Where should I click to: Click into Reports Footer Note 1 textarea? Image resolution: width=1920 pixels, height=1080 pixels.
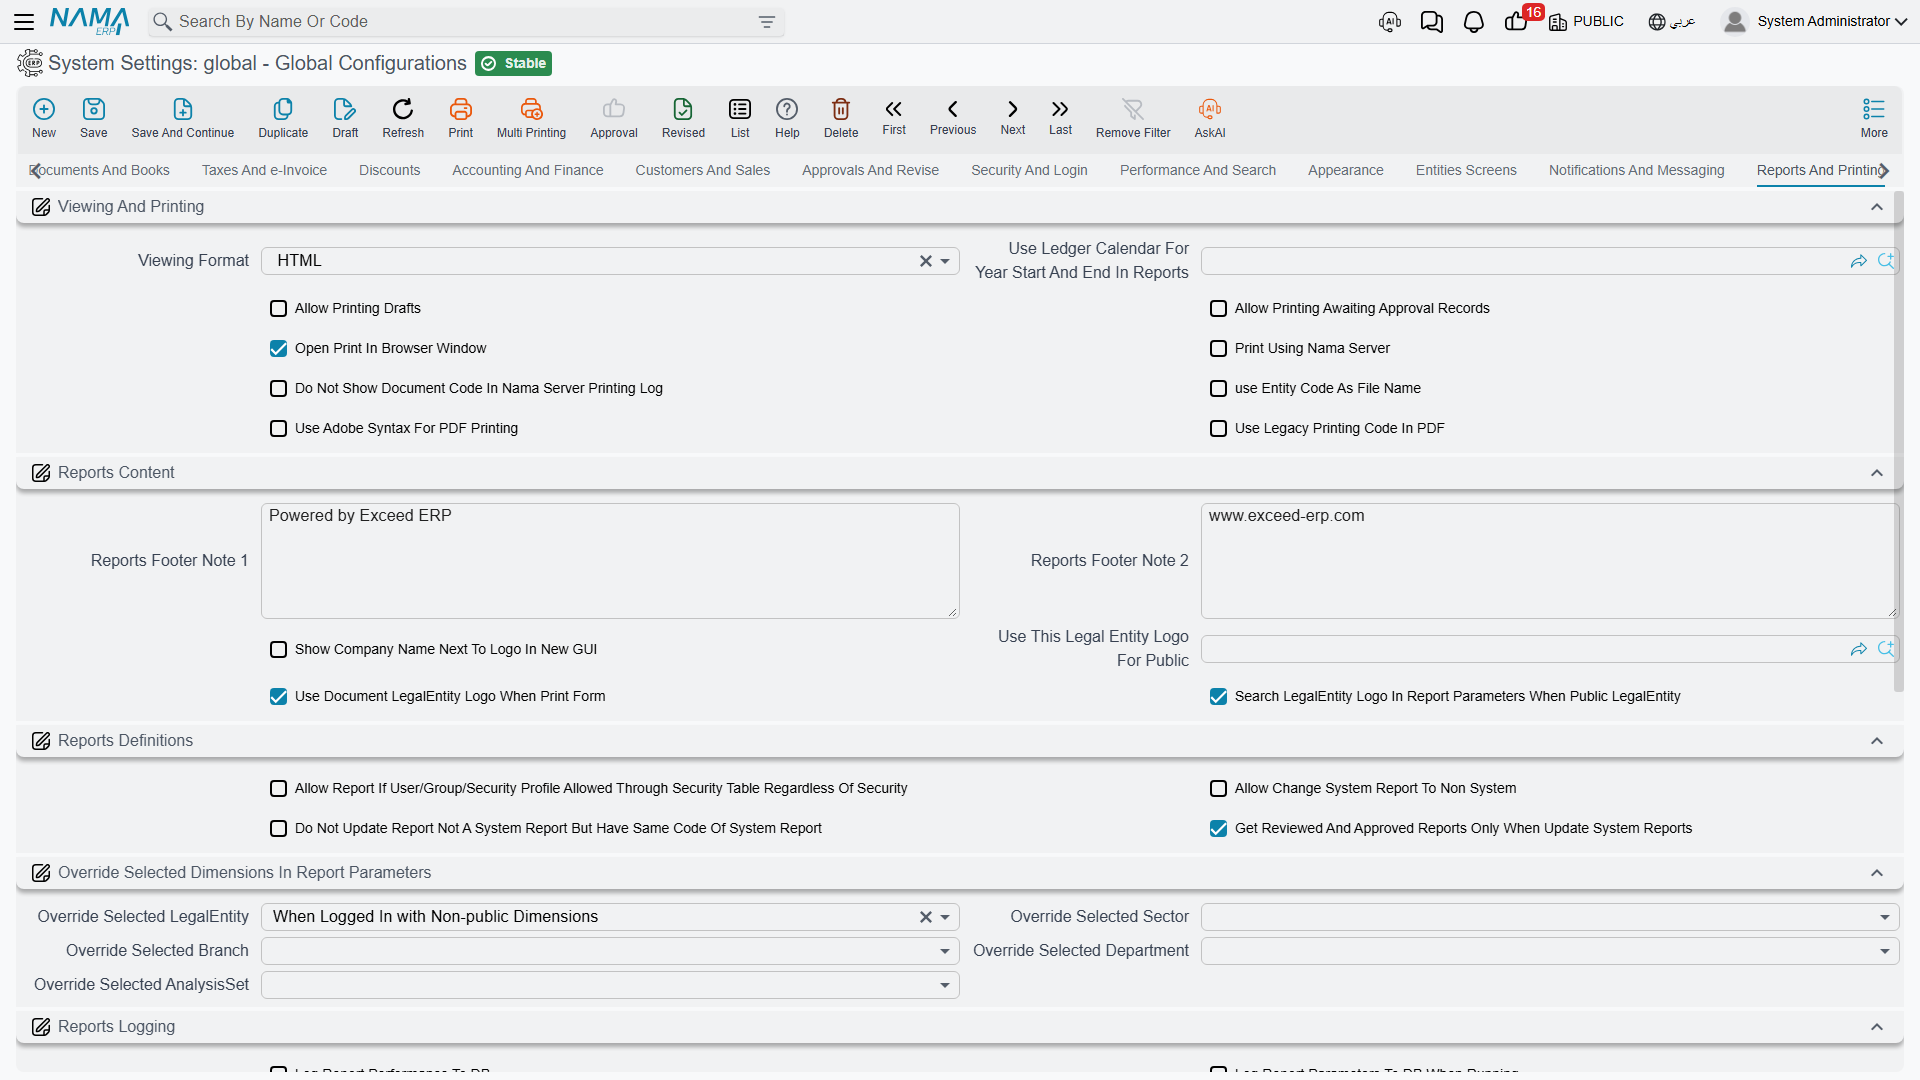610,561
